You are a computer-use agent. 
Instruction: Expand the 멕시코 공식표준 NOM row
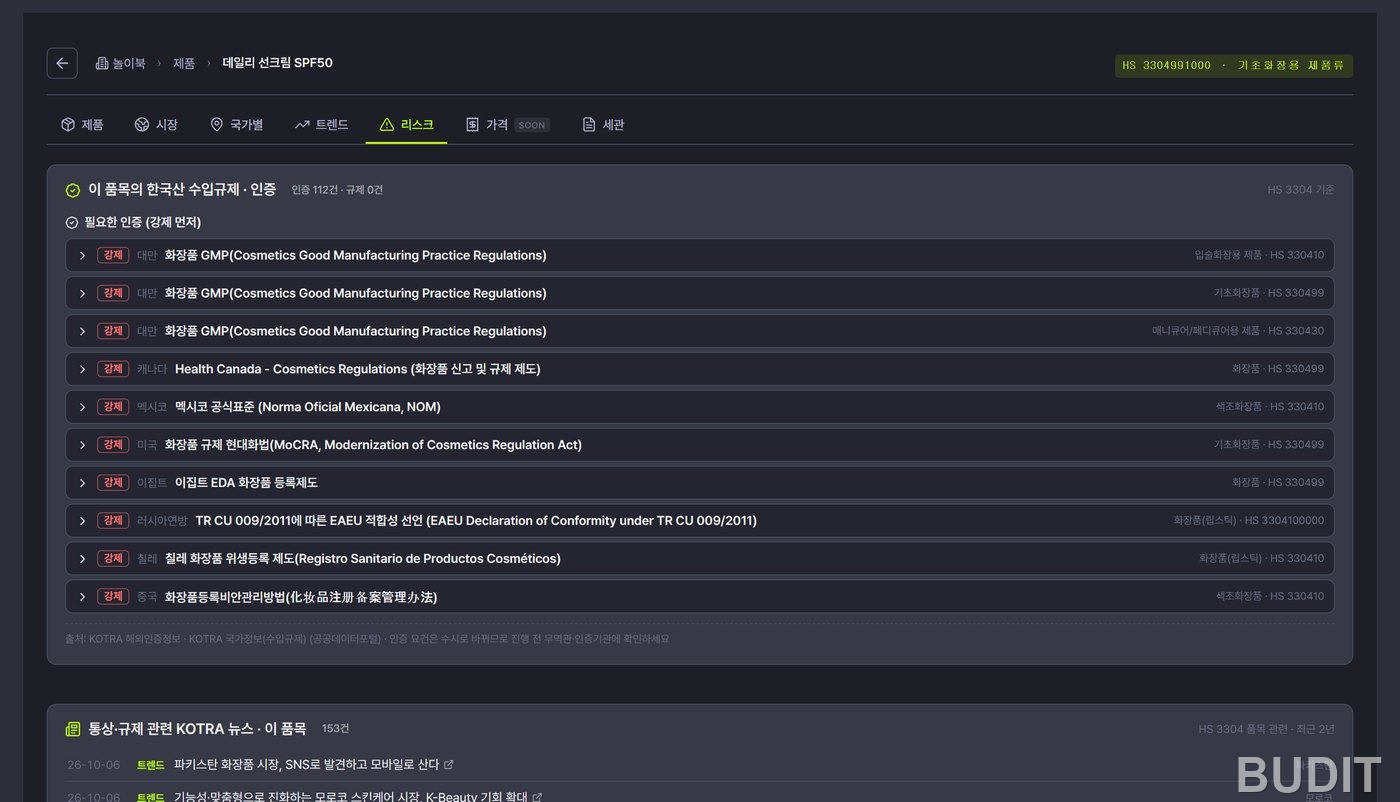699,407
